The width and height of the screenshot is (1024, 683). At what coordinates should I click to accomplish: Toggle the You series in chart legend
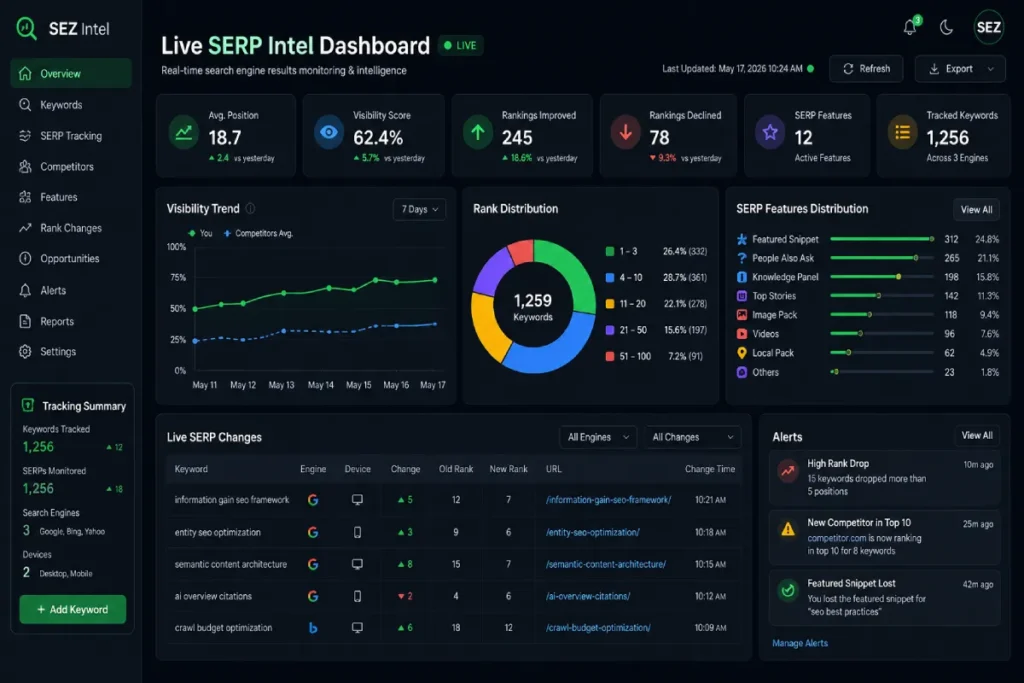(200, 233)
